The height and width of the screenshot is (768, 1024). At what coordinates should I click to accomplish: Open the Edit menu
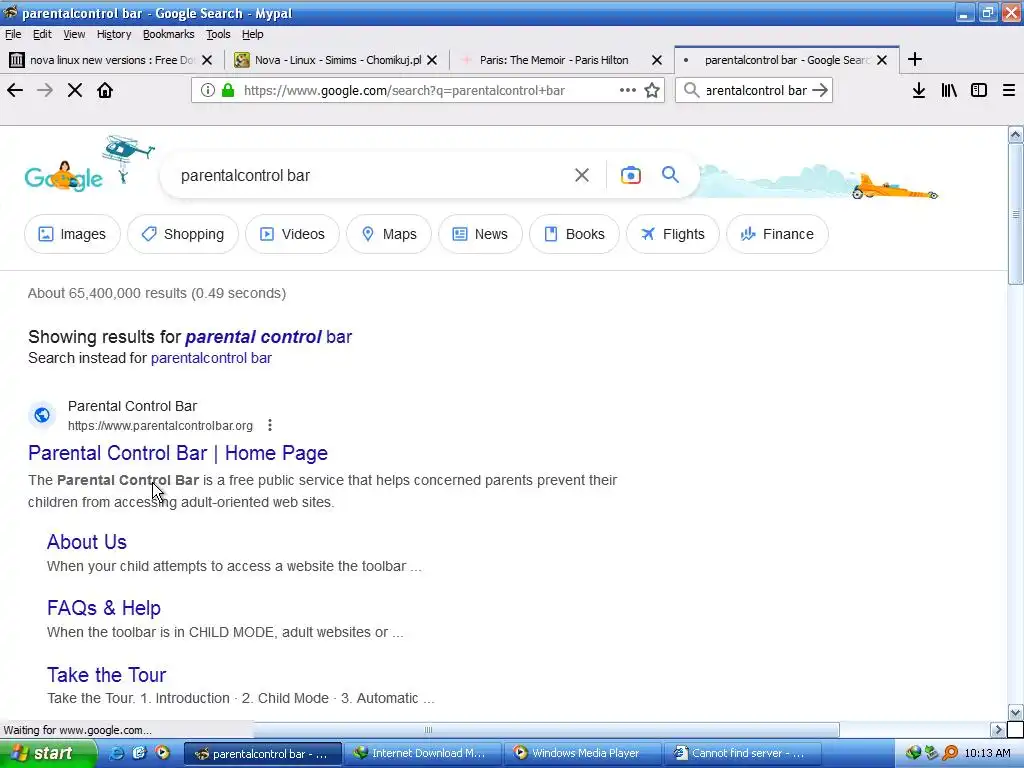[42, 34]
